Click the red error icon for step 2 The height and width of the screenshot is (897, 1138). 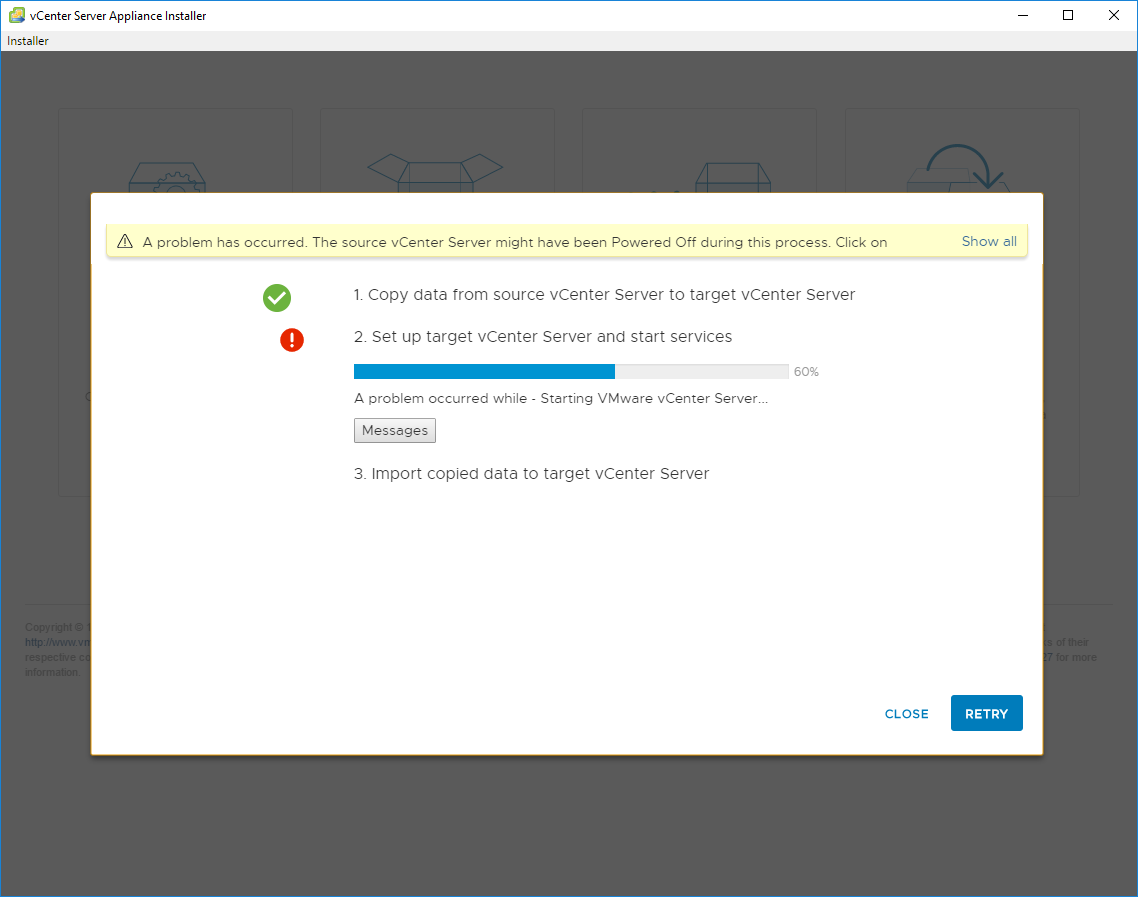click(x=292, y=340)
